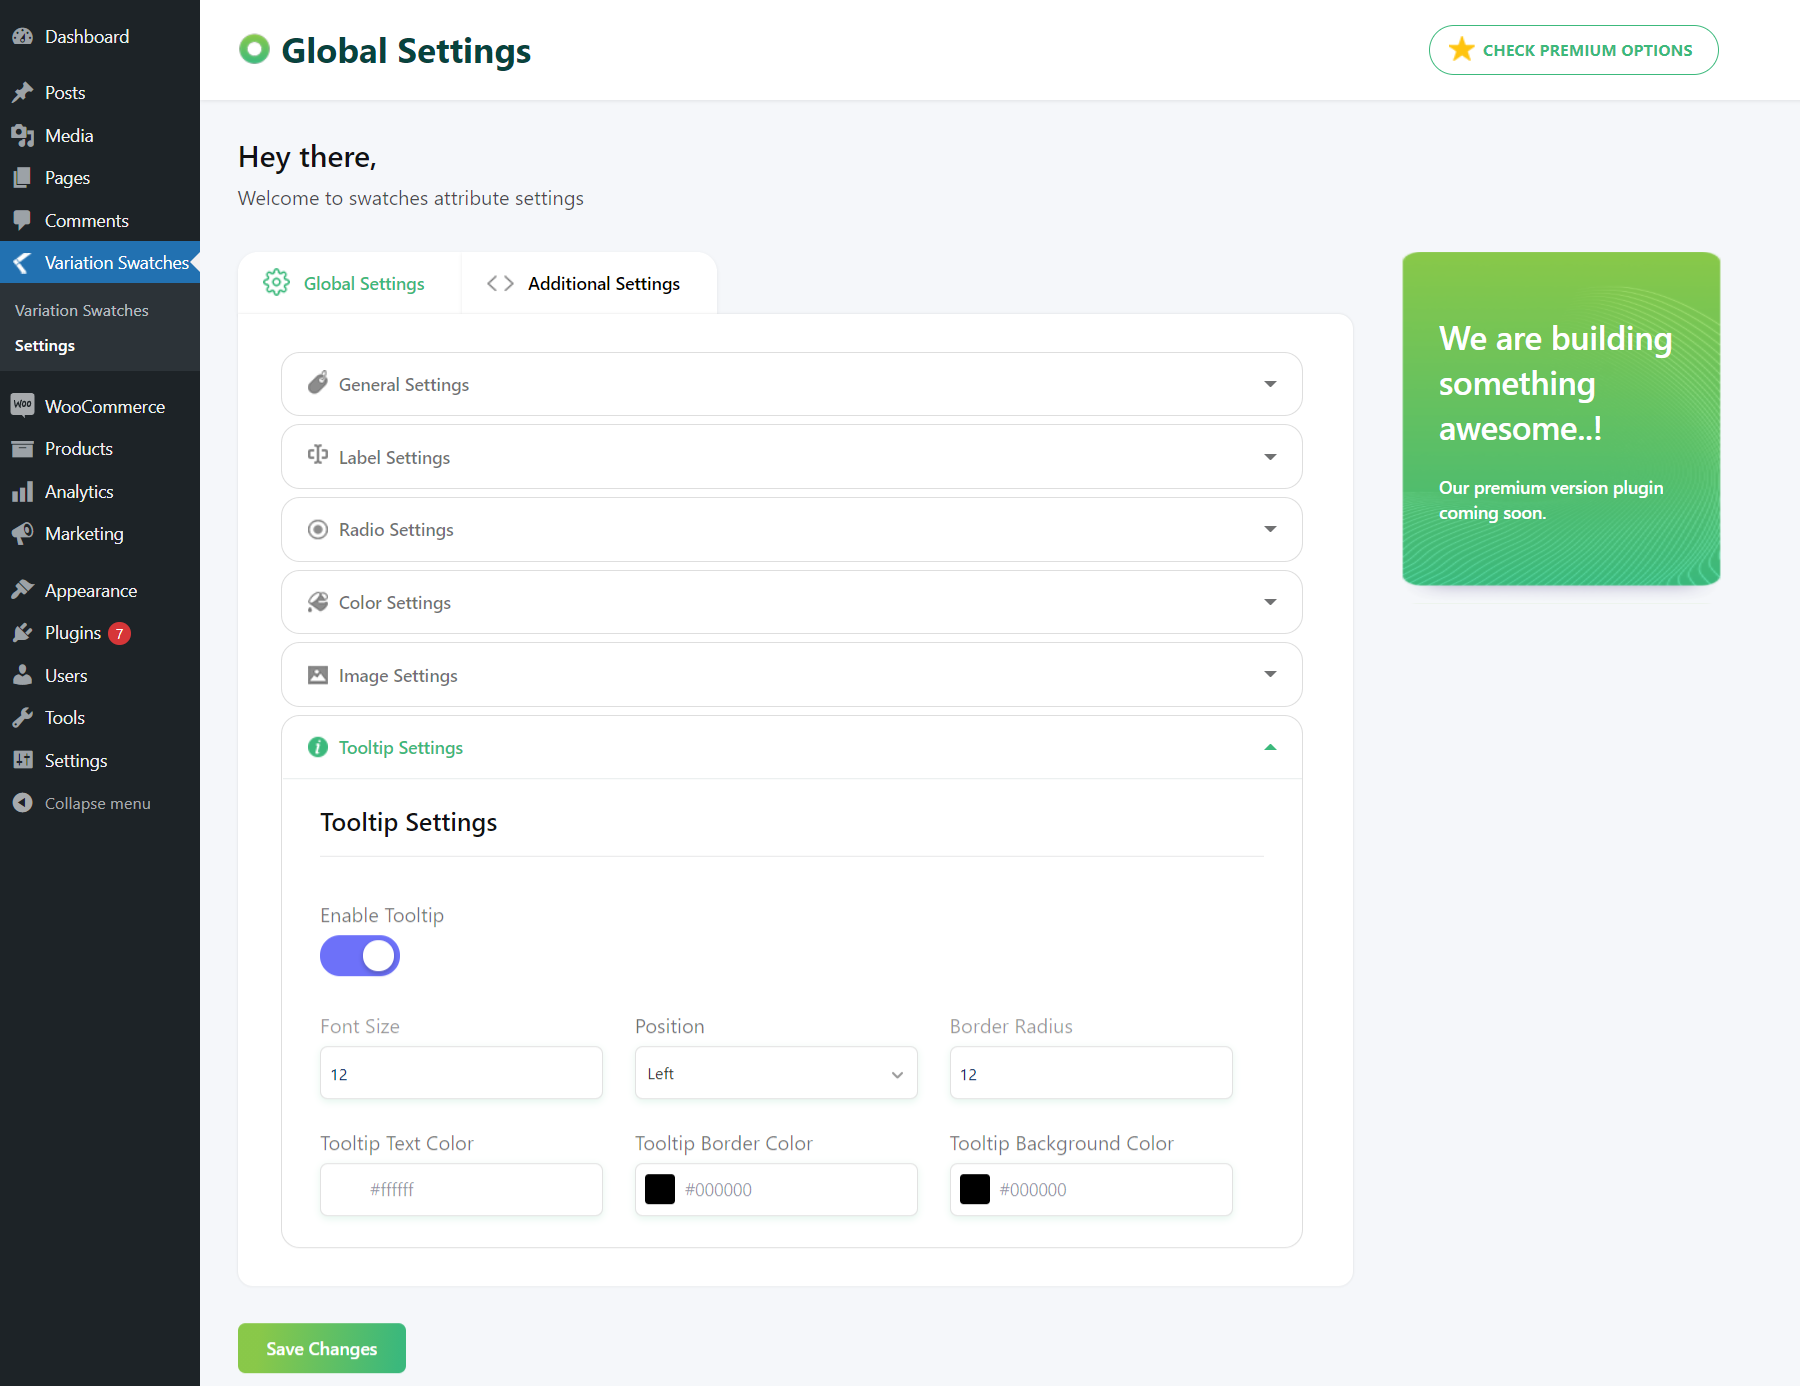Image resolution: width=1800 pixels, height=1386 pixels.
Task: Click the Comments speech bubble icon
Action: click(22, 221)
